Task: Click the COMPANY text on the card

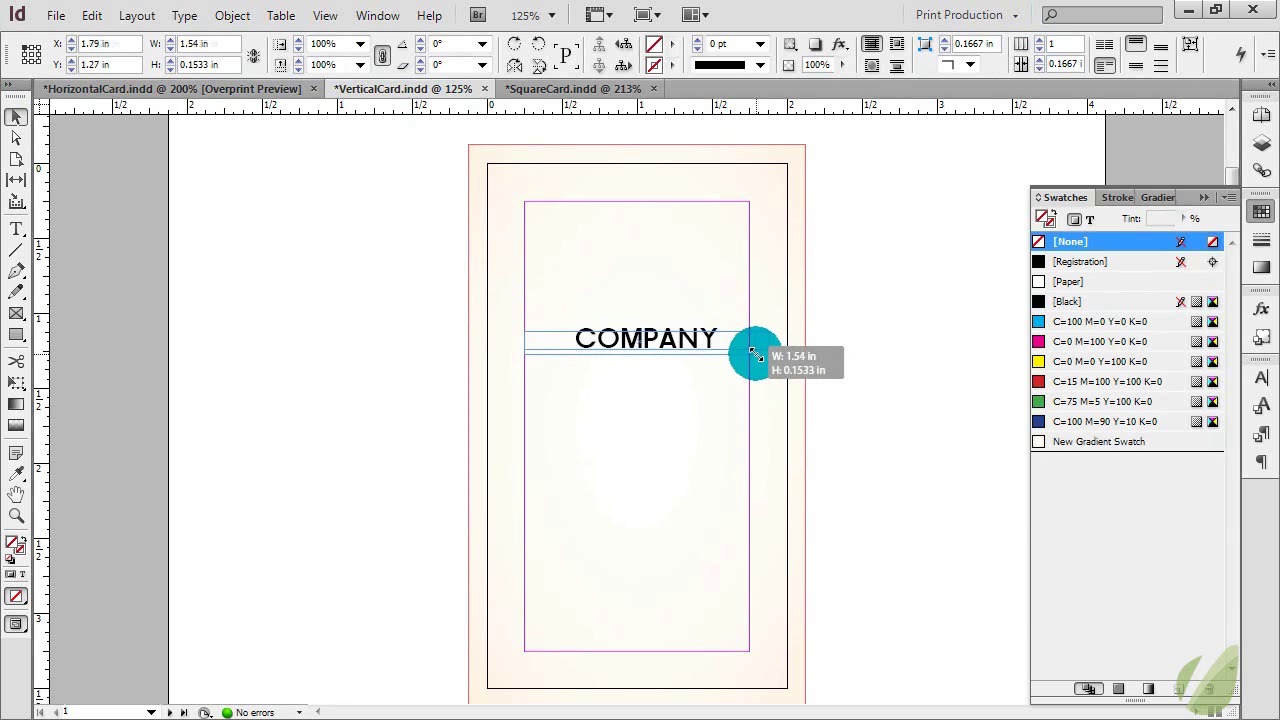Action: 646,339
